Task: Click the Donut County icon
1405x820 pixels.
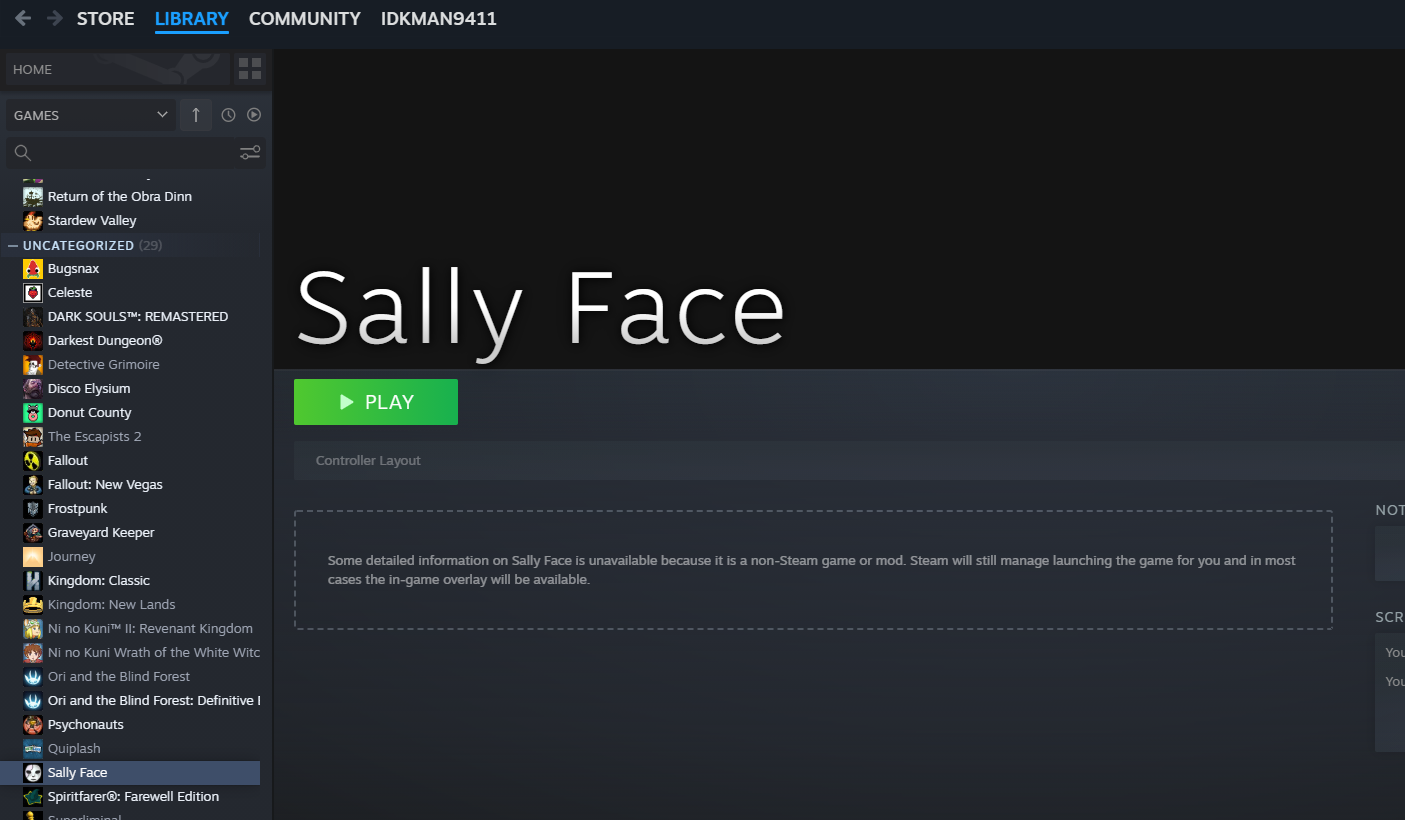Action: tap(33, 413)
